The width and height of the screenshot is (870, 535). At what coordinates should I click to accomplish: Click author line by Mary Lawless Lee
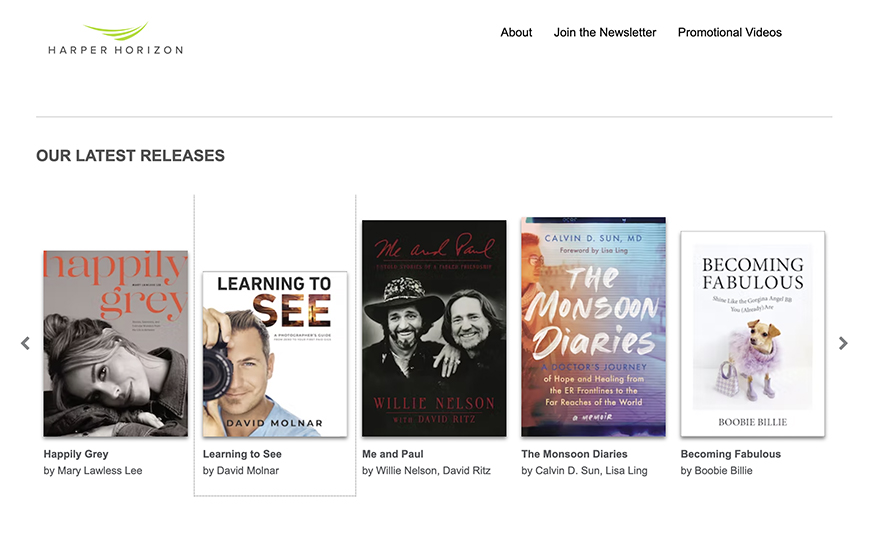click(x=93, y=471)
